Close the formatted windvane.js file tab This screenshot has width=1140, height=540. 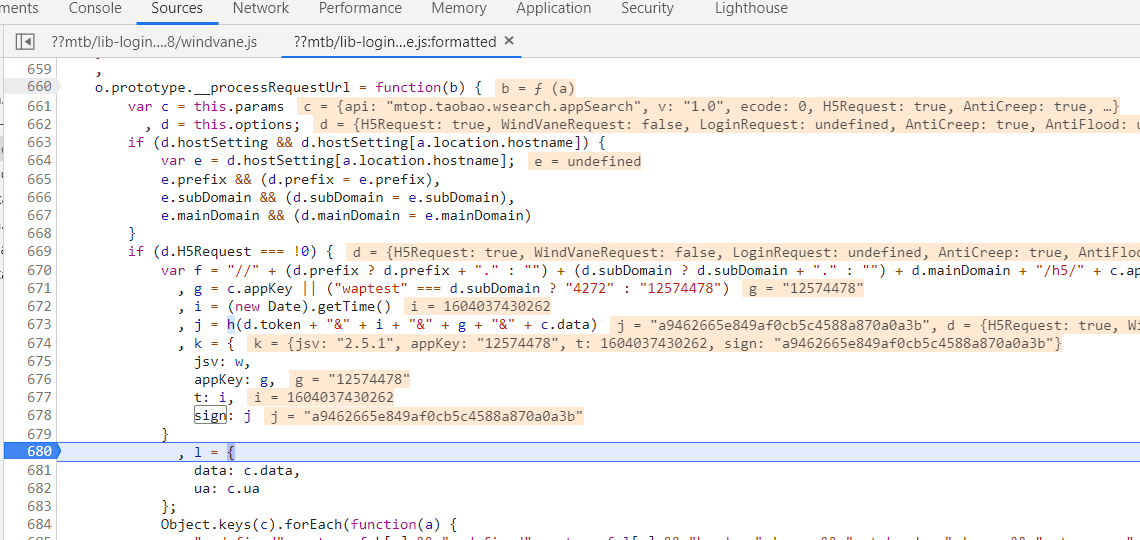point(509,41)
